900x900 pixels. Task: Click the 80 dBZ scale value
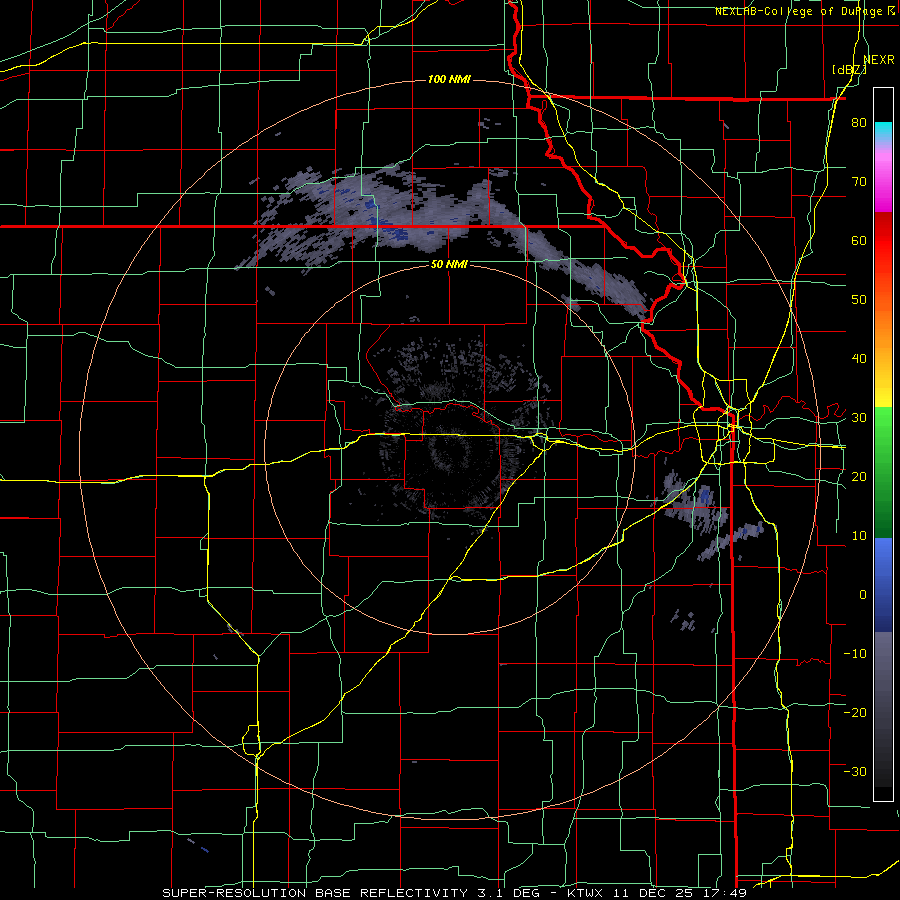[859, 123]
